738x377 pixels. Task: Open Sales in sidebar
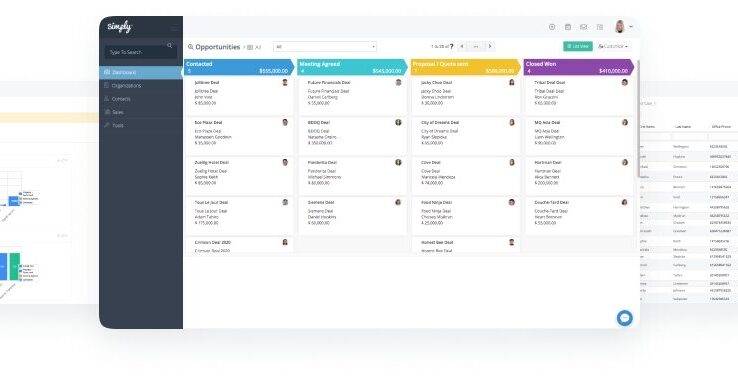pos(141,112)
